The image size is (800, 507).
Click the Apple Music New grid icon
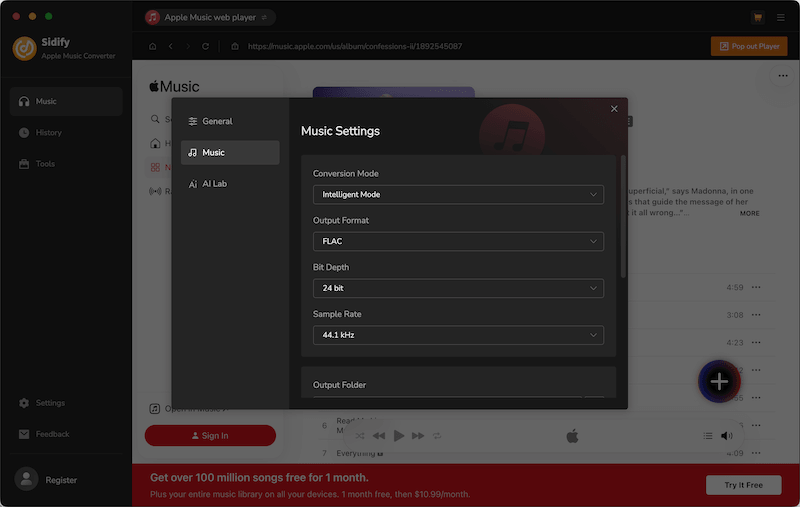pos(155,167)
